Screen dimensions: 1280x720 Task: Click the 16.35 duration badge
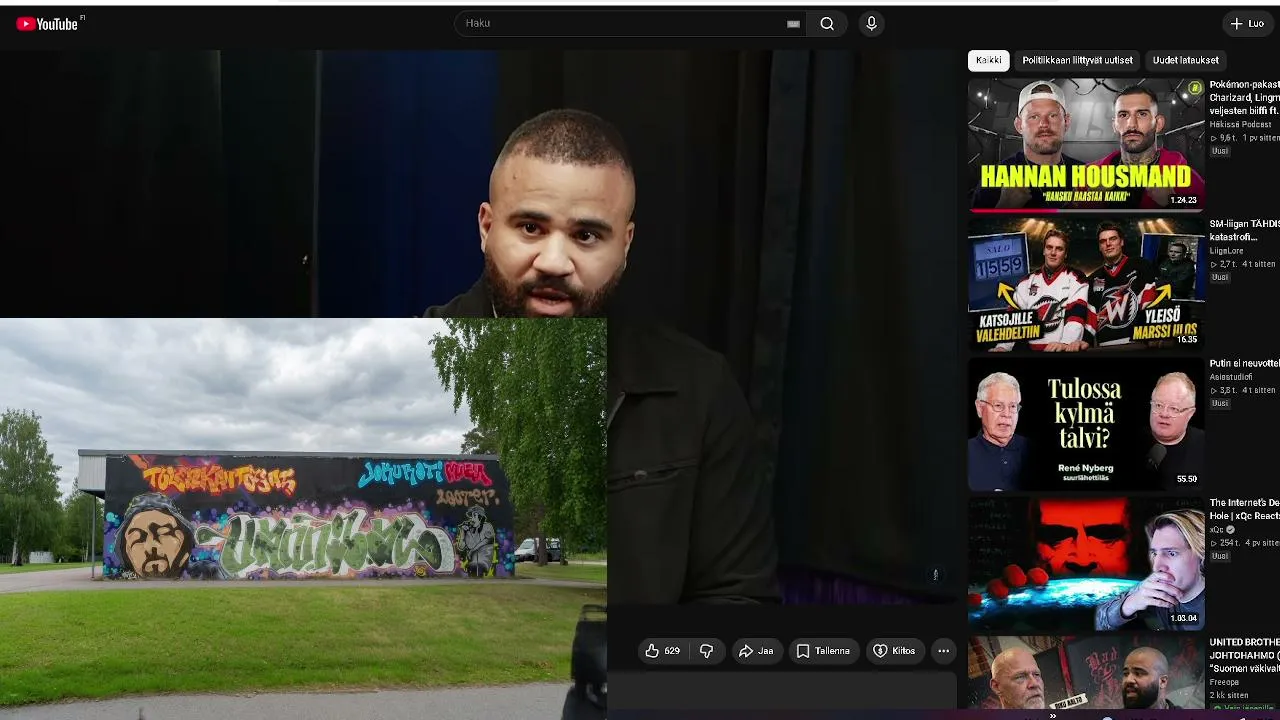click(x=1187, y=340)
